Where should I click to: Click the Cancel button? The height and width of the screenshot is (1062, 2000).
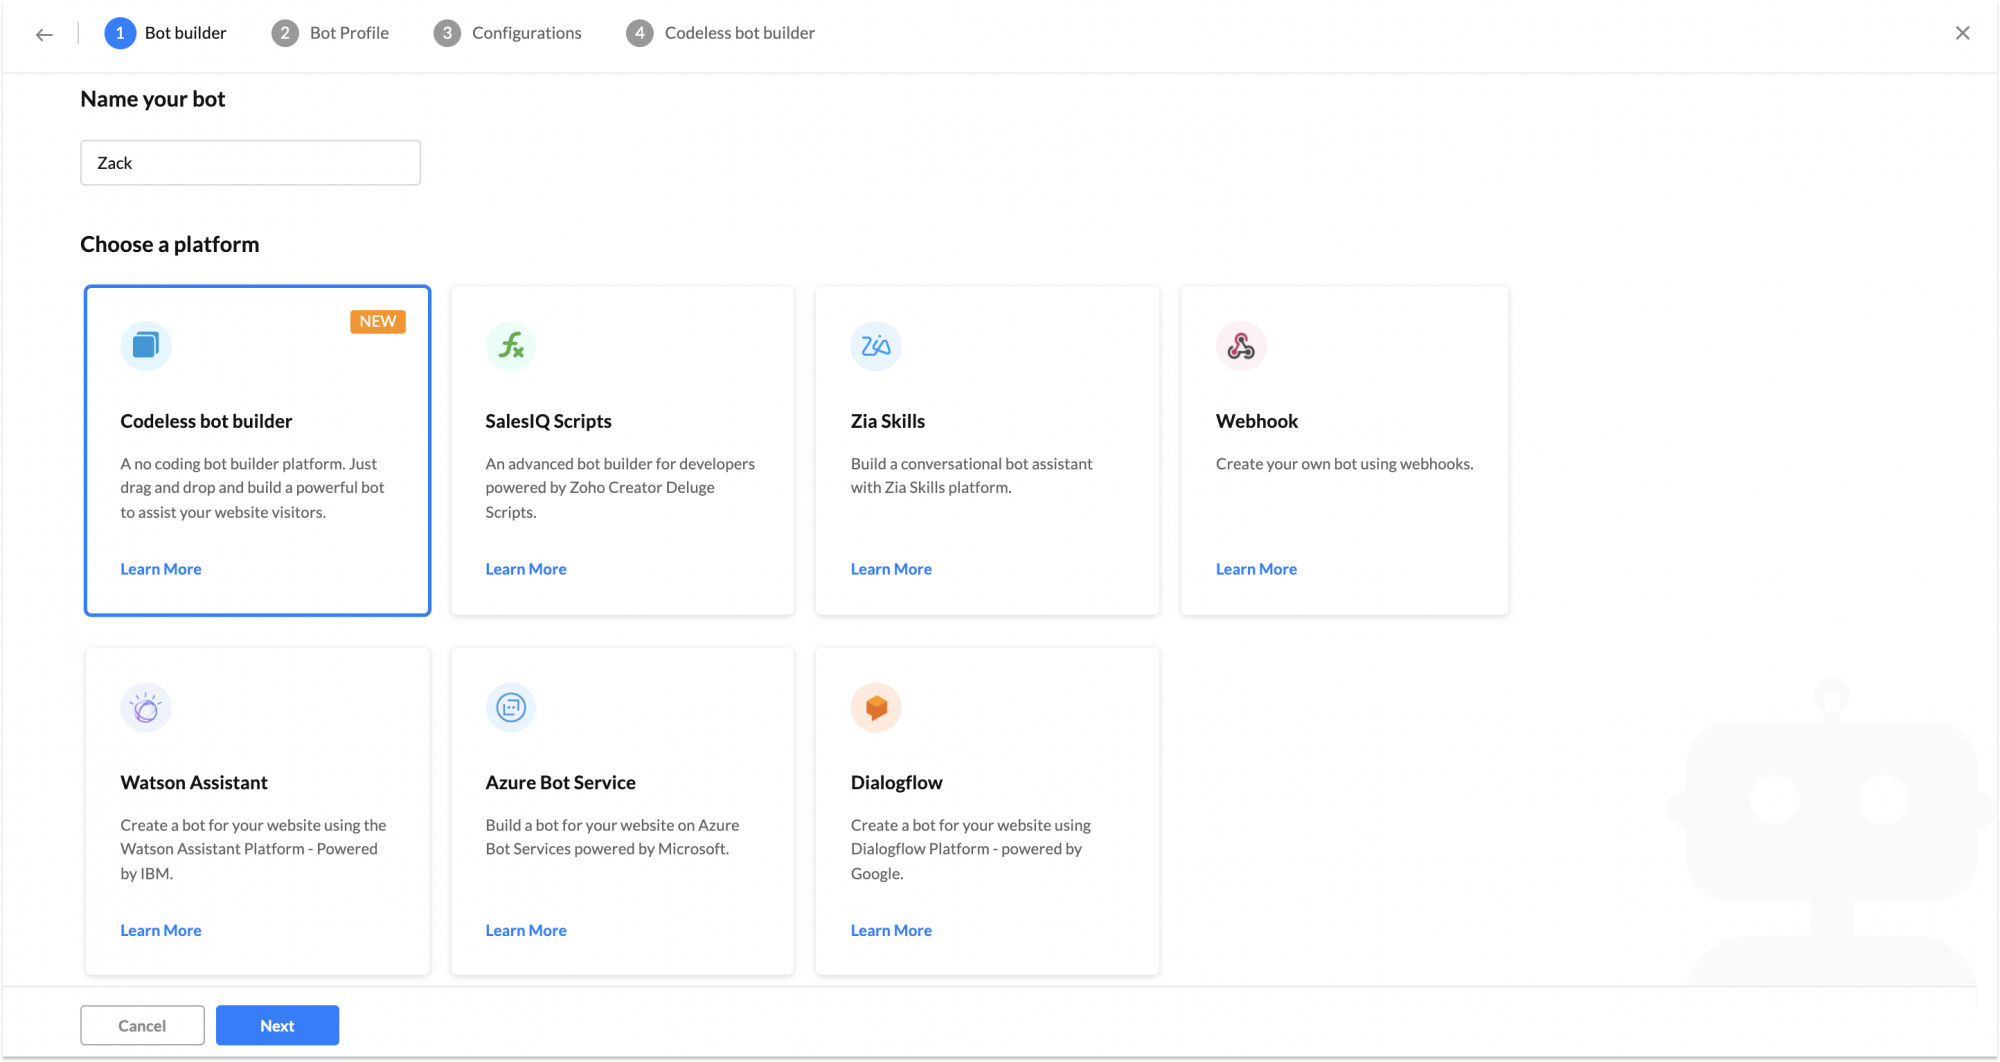(x=142, y=1025)
